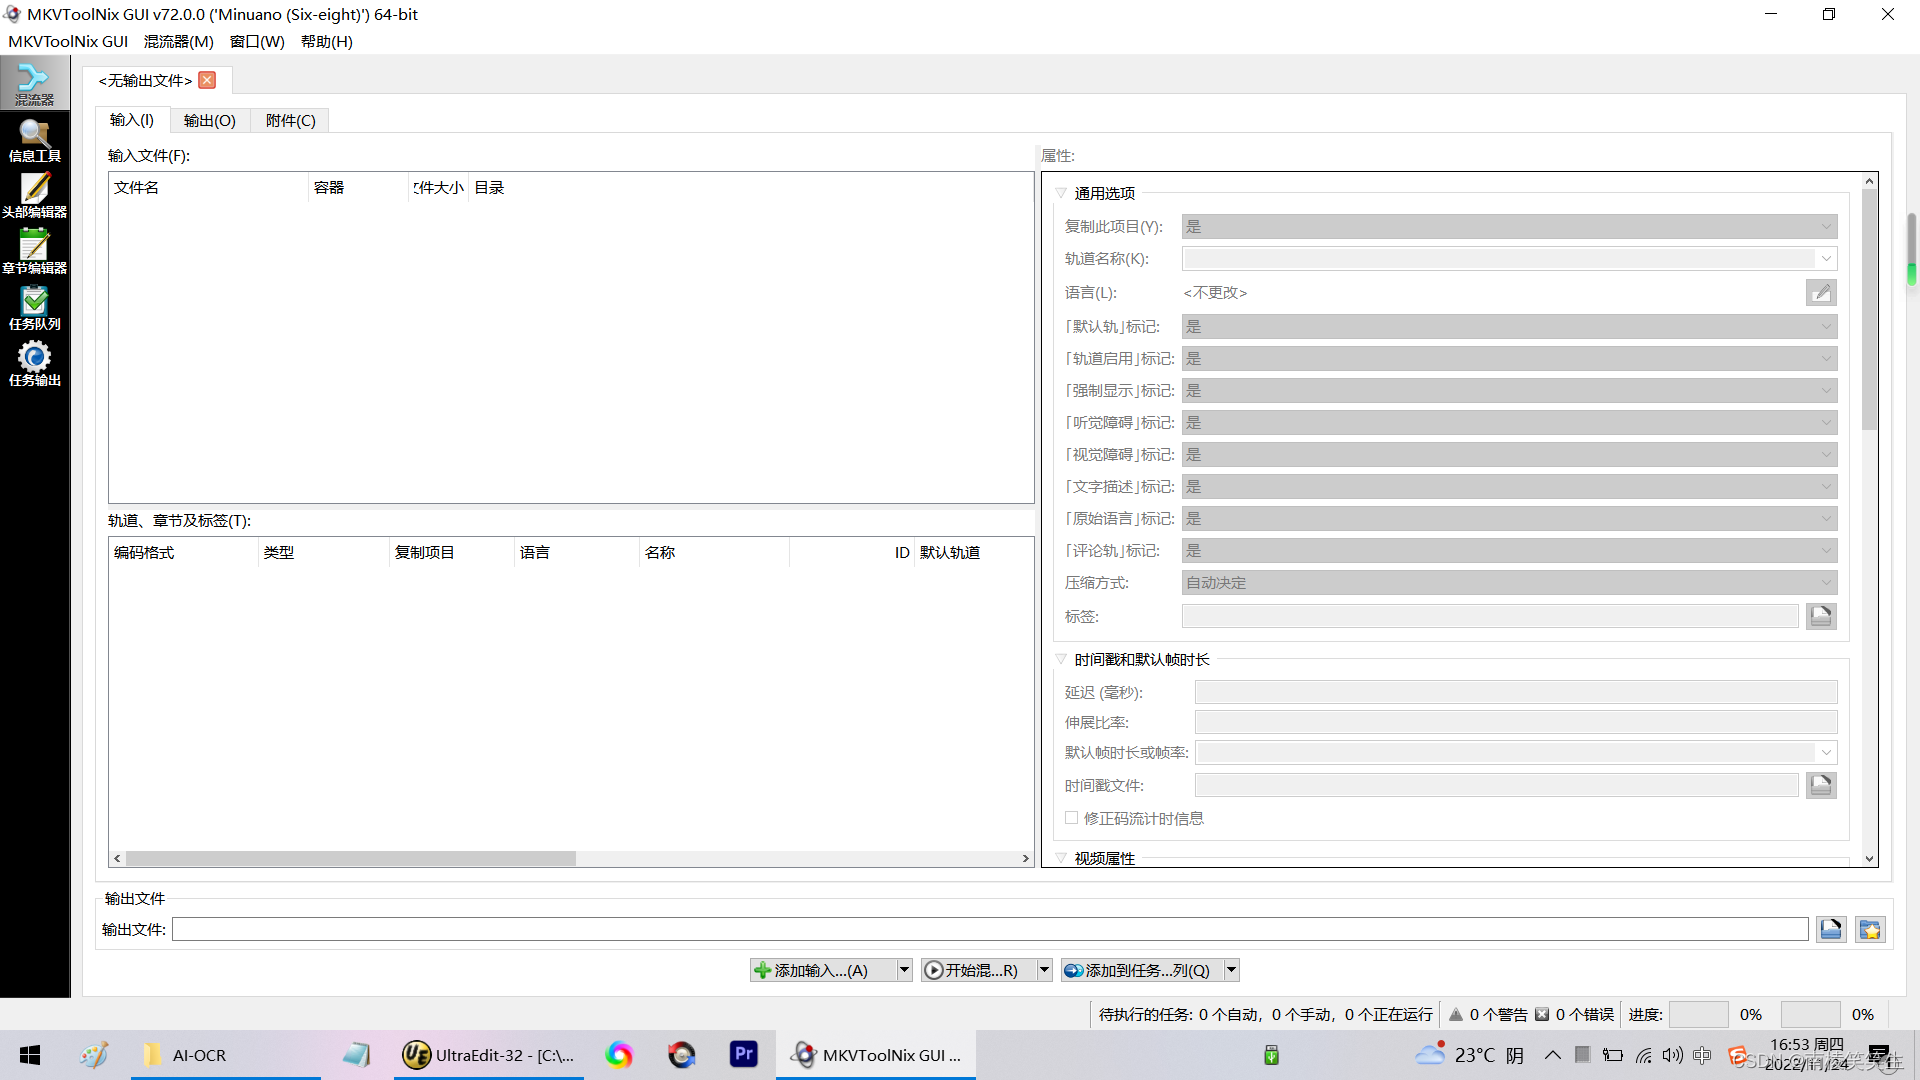Open 混流器(M) menu
The width and height of the screenshot is (1920, 1080).
179,41
